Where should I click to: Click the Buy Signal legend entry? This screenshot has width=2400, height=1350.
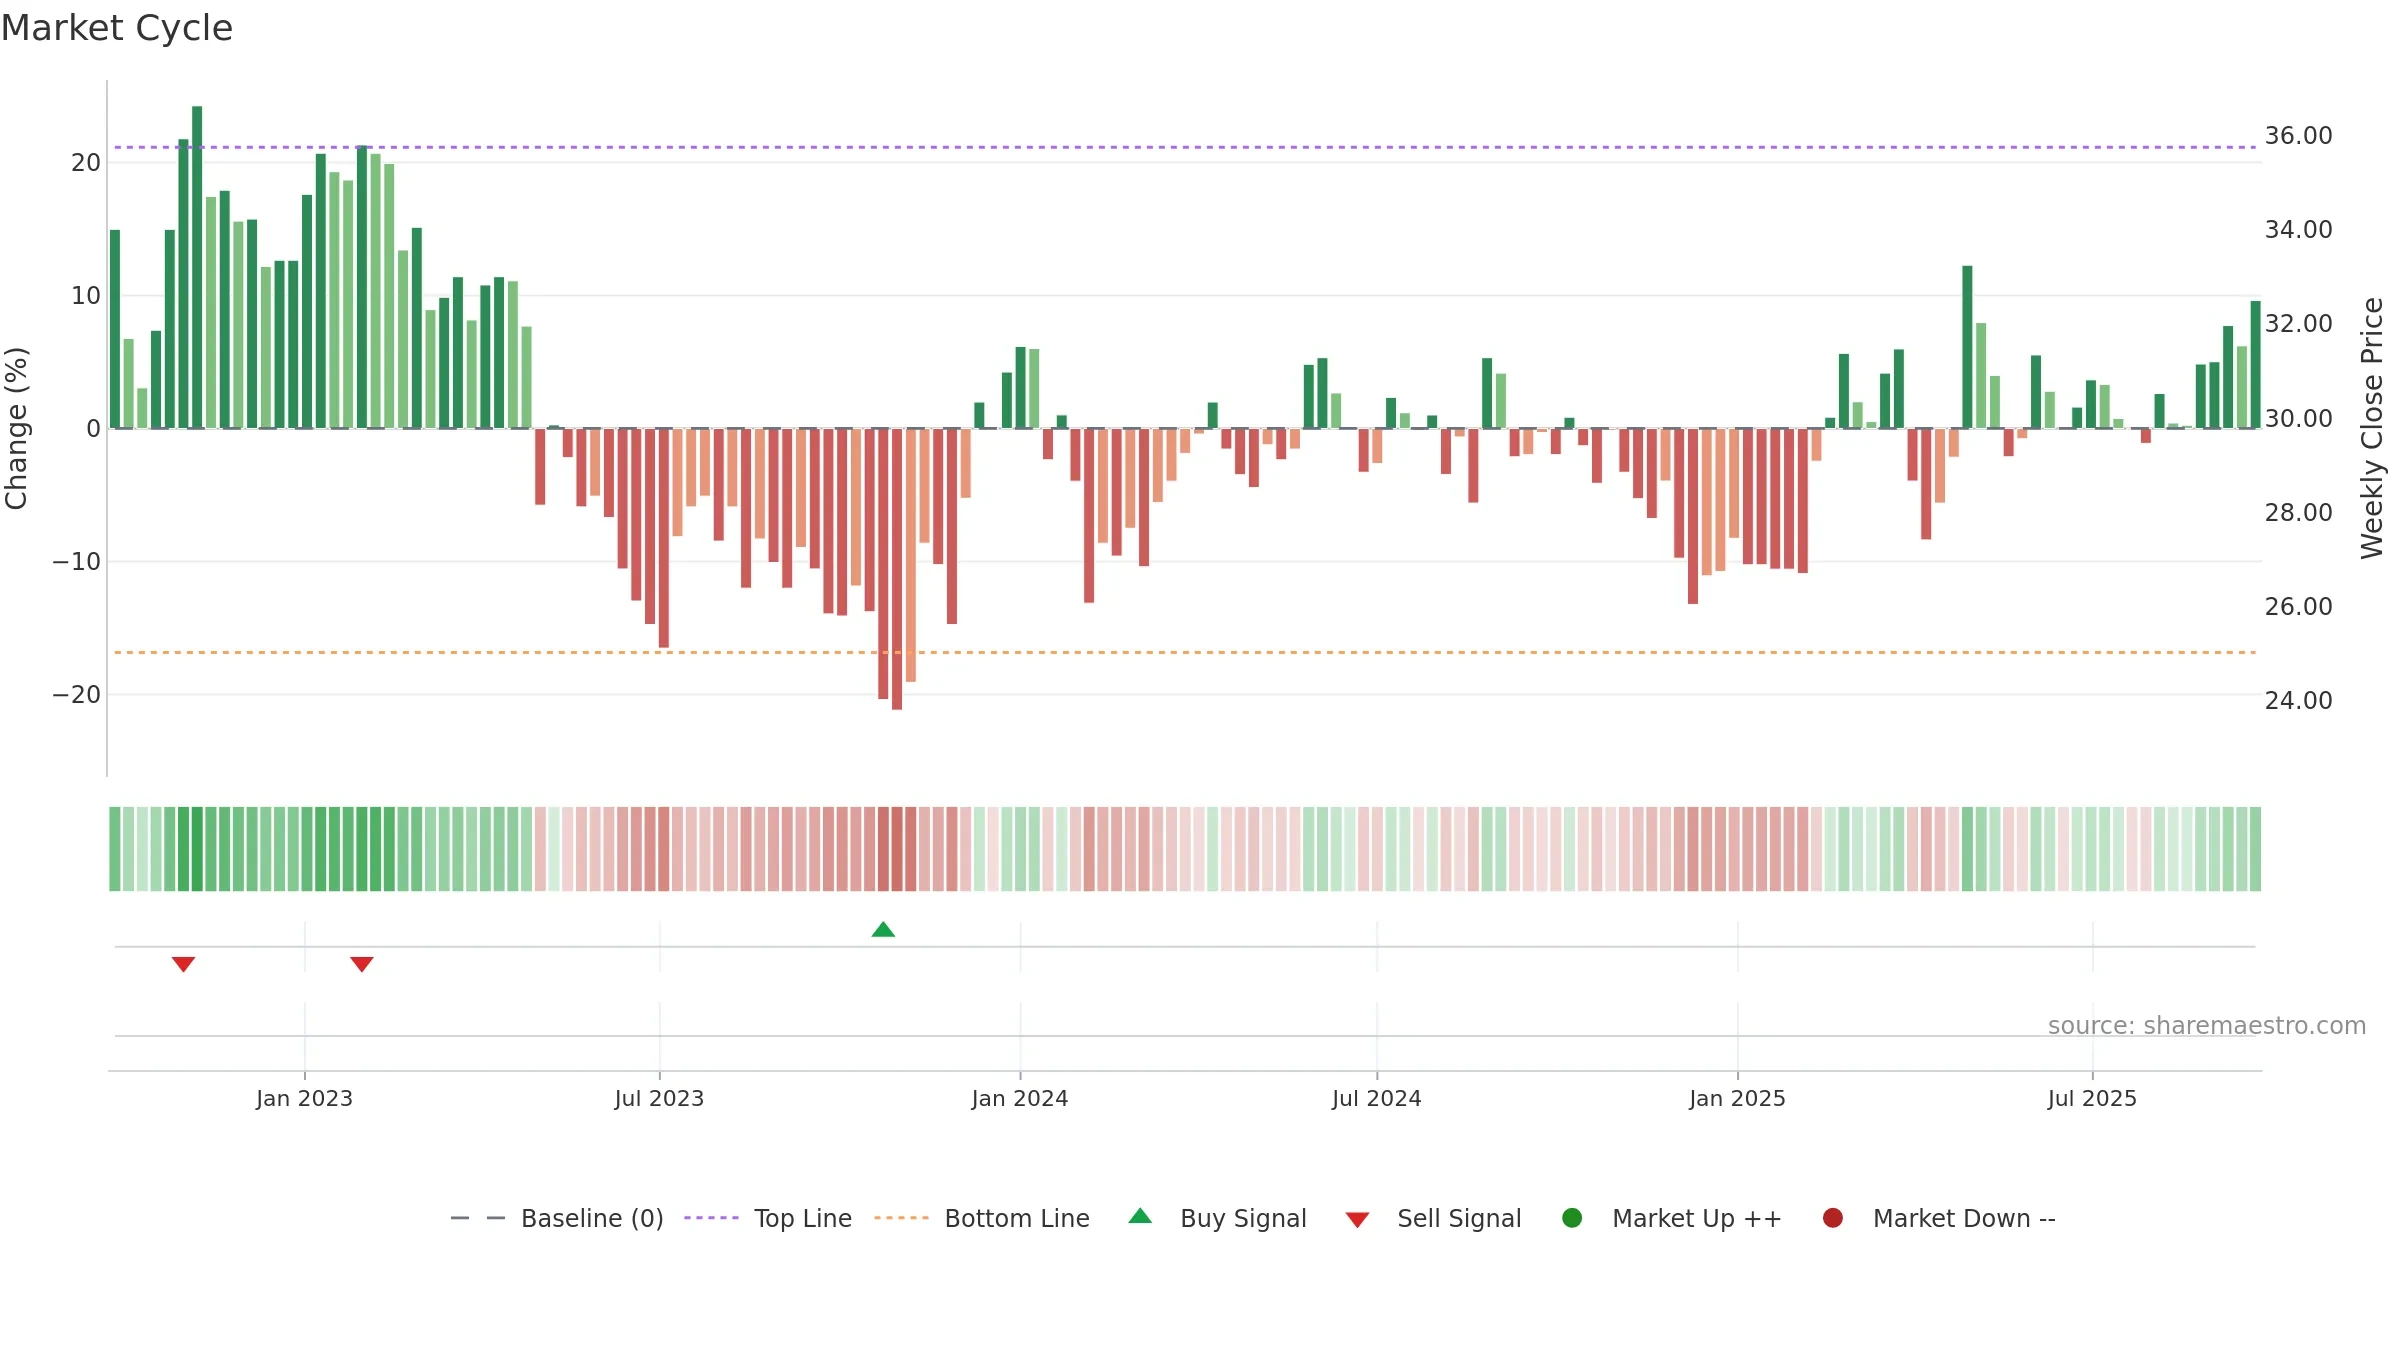(x=1217, y=1218)
